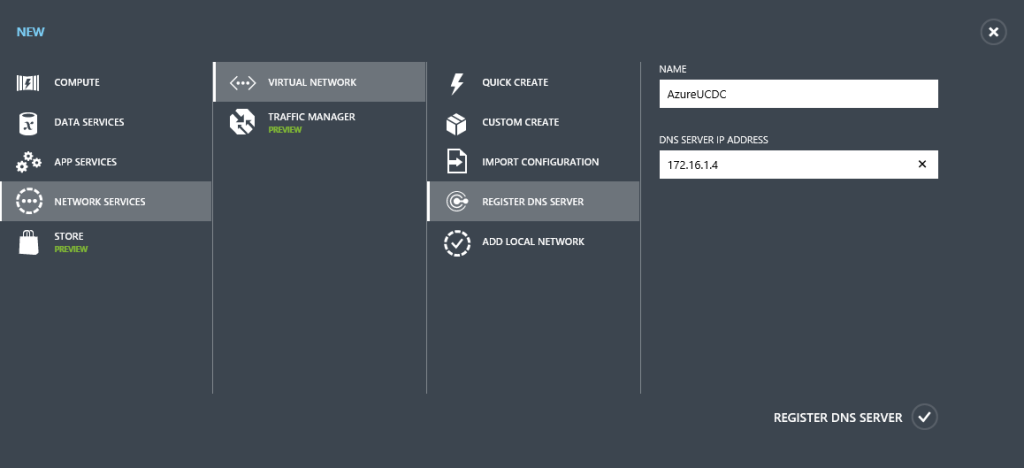Select Data Services category
1024x468 pixels.
pos(106,122)
